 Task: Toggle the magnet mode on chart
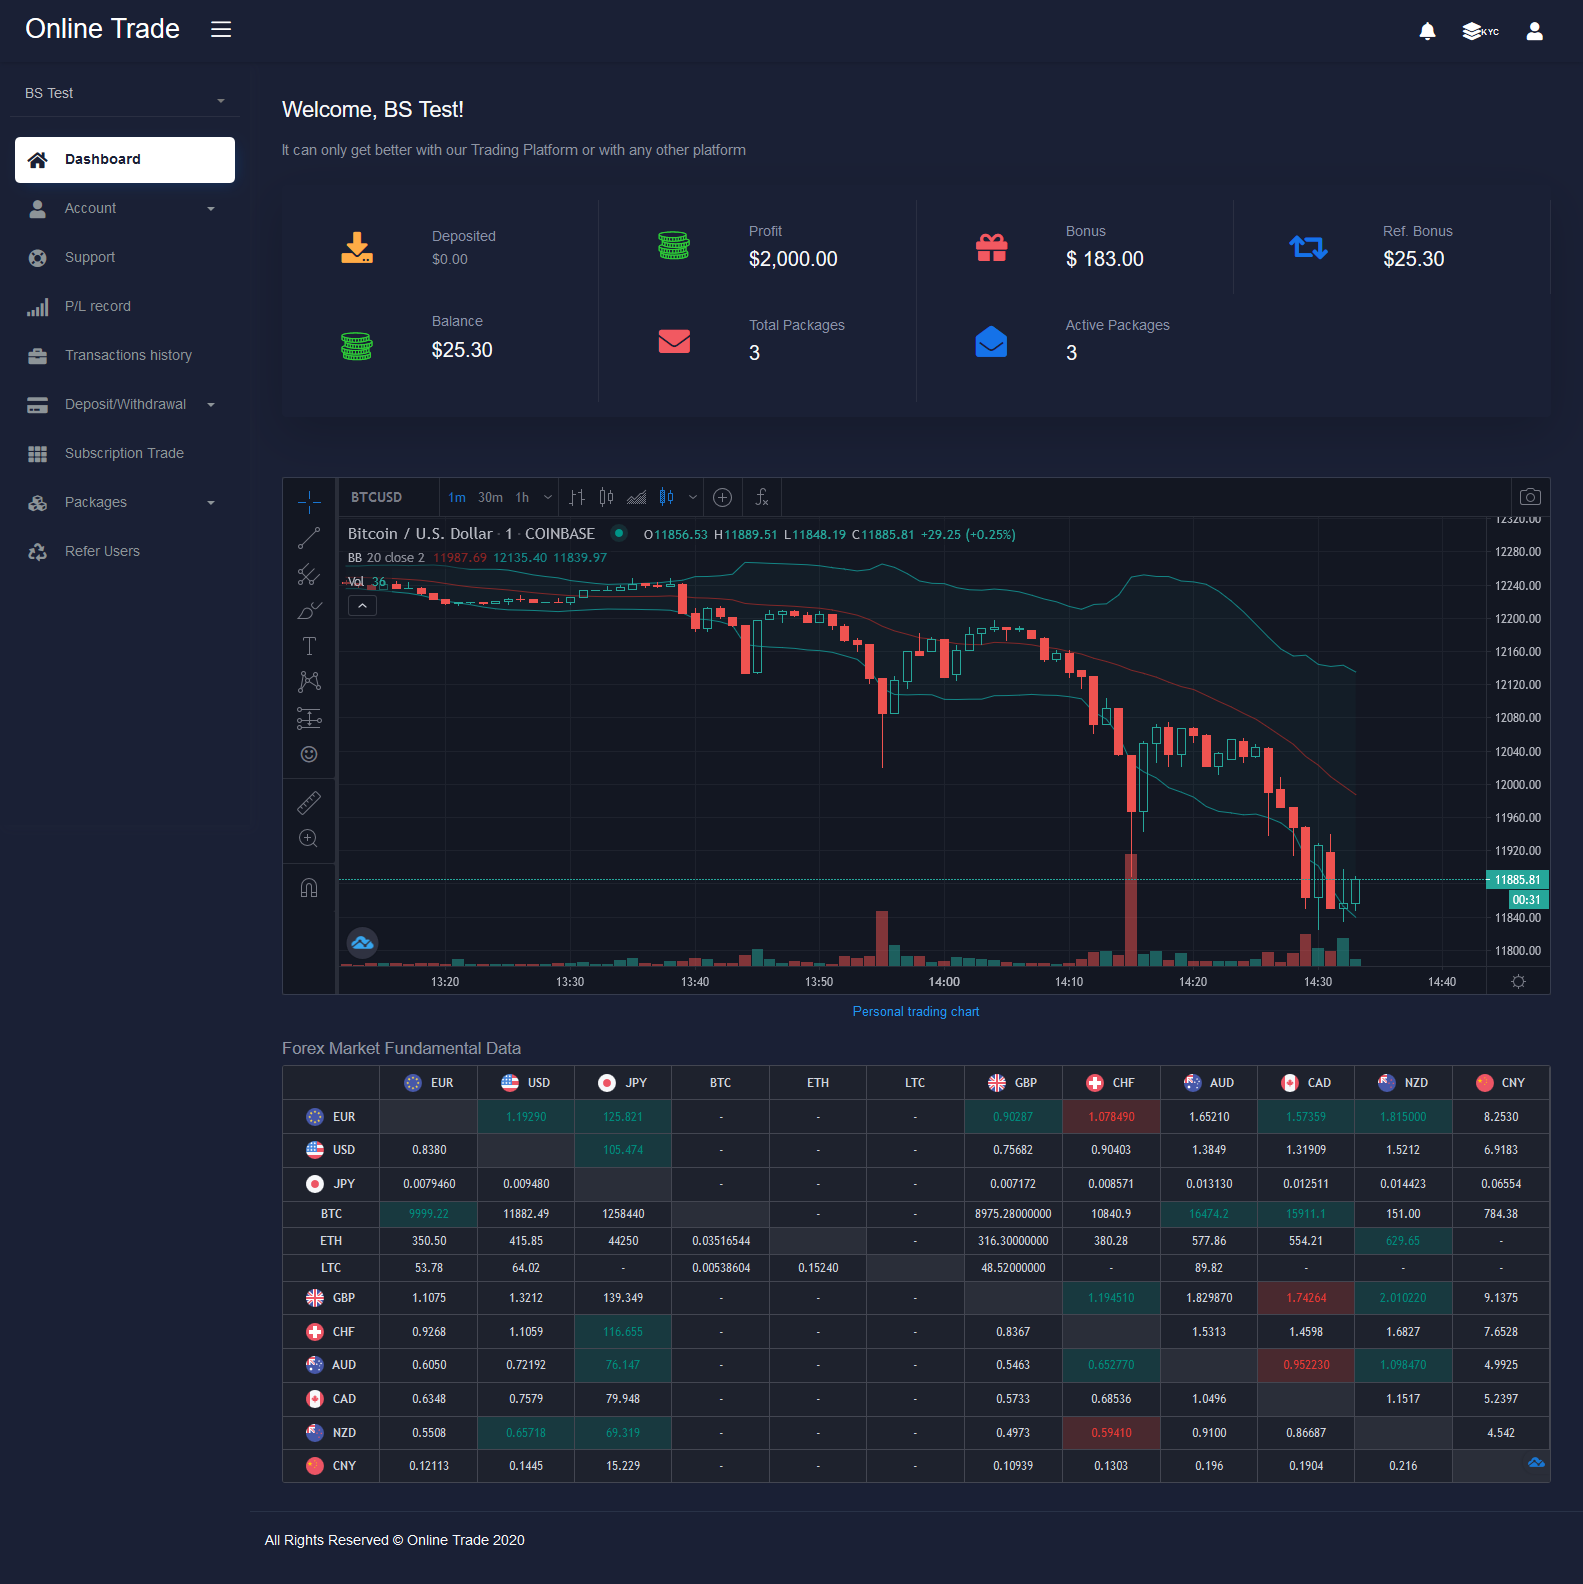(x=309, y=888)
